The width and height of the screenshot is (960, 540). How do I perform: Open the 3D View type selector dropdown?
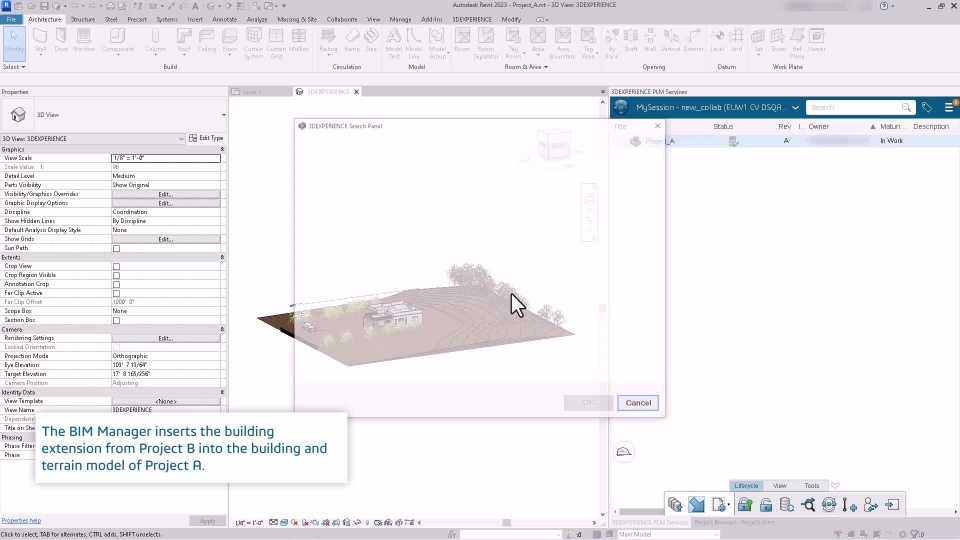pyautogui.click(x=223, y=114)
